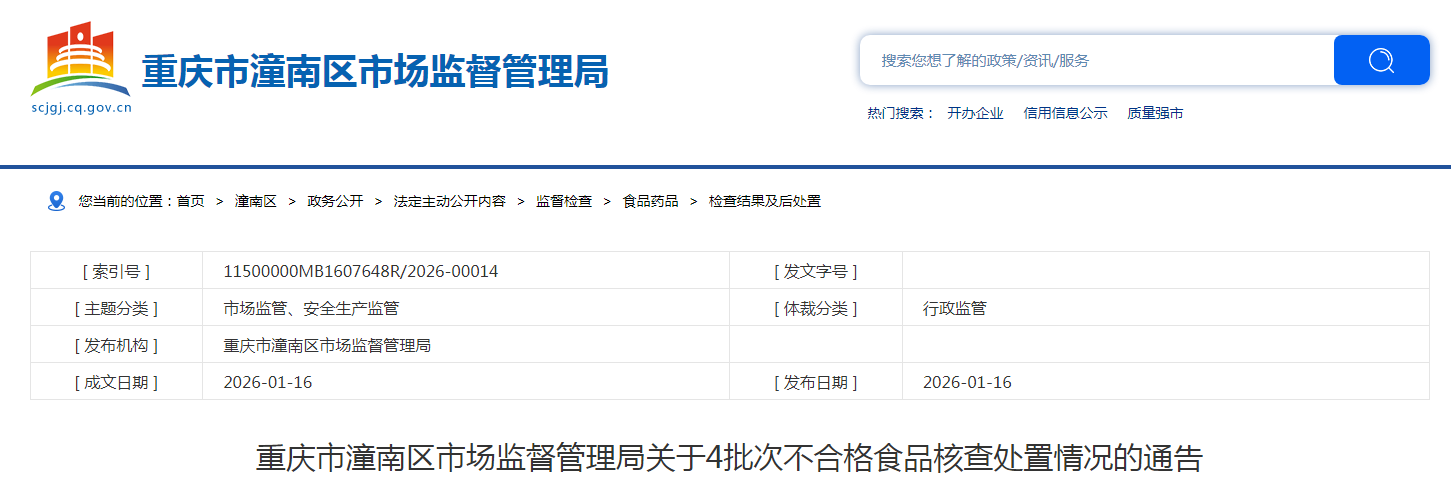Go to 首页 in the breadcrumb
The image size is (1451, 494).
(191, 201)
